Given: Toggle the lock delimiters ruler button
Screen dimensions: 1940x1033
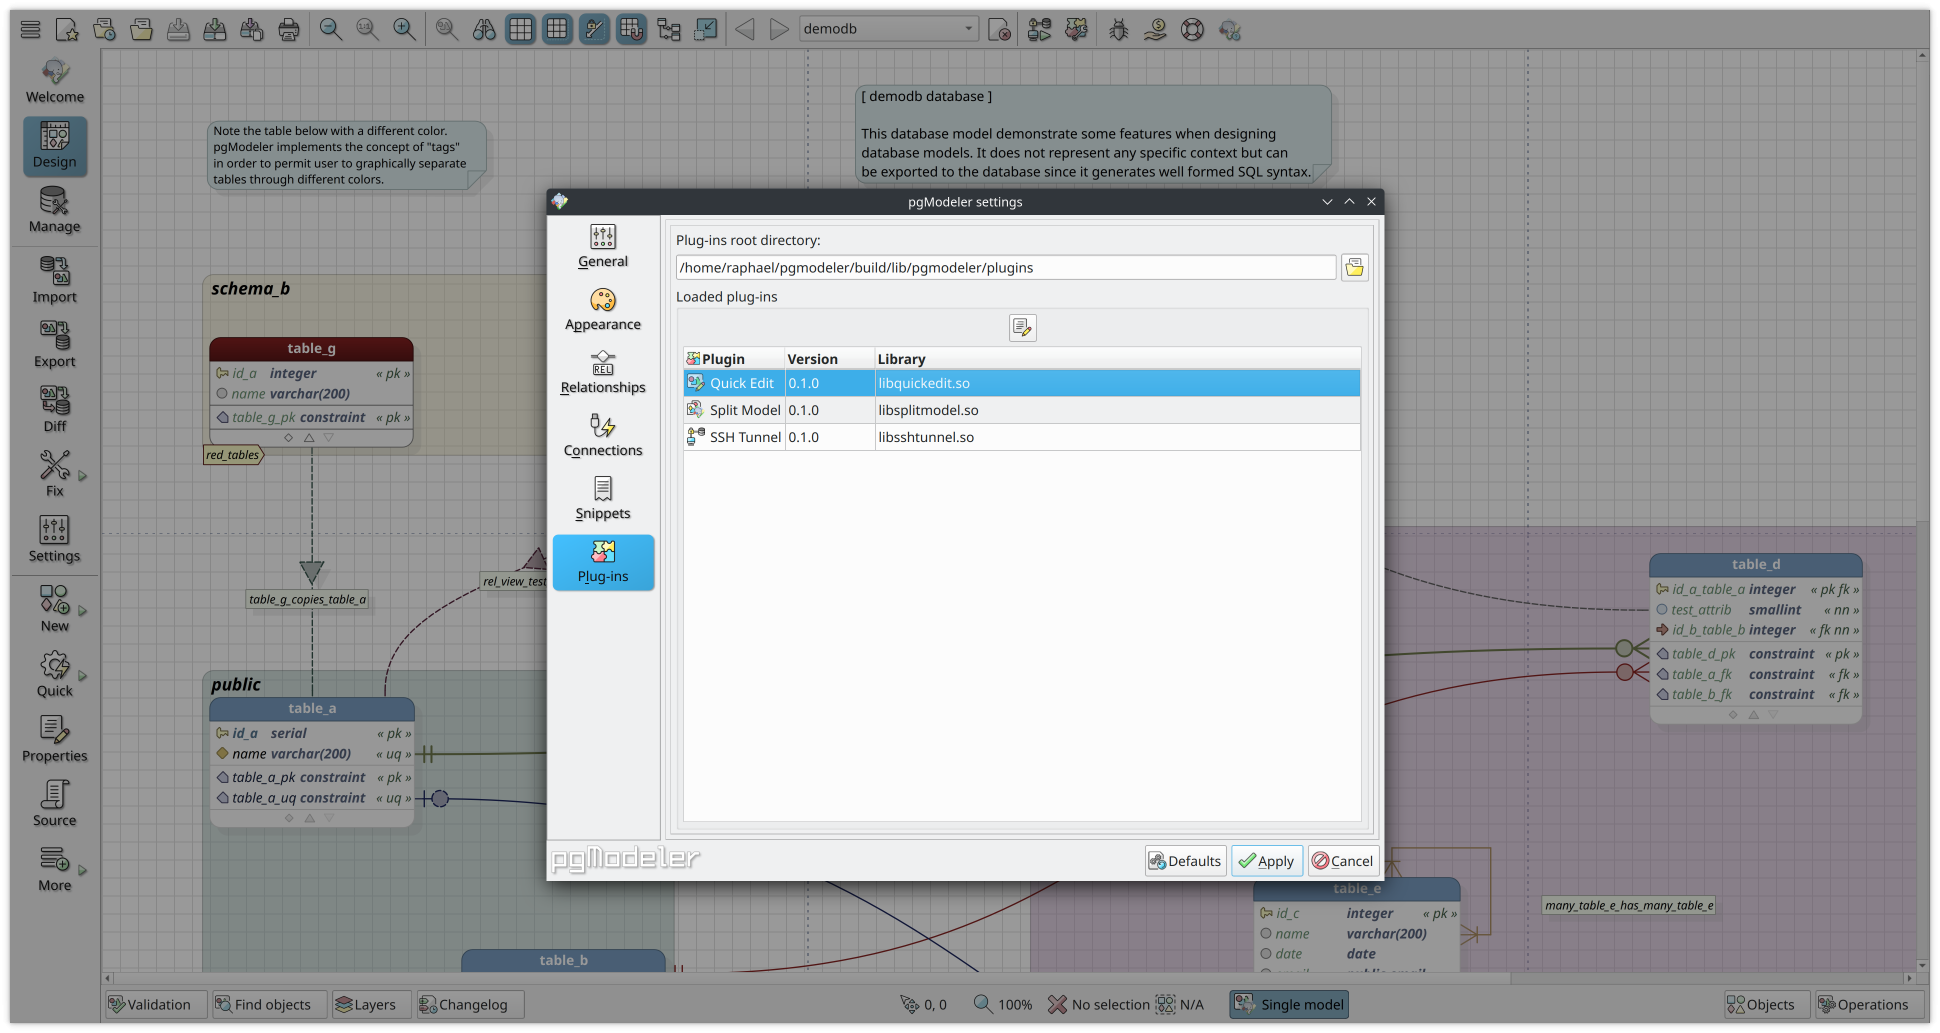Looking at the screenshot, I should pyautogui.click(x=594, y=29).
